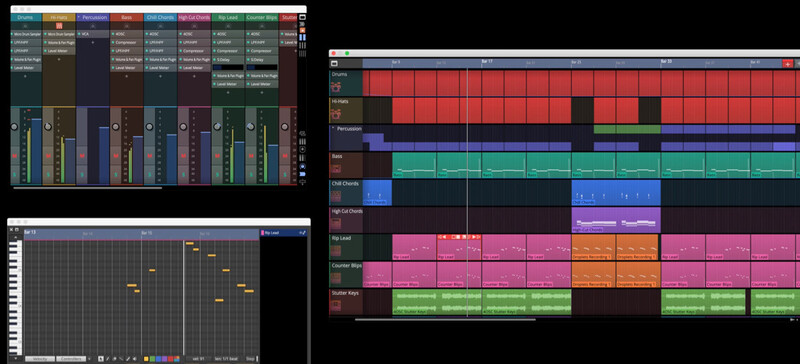Pop out piano roll using icon beside the X

[x=16, y=230]
